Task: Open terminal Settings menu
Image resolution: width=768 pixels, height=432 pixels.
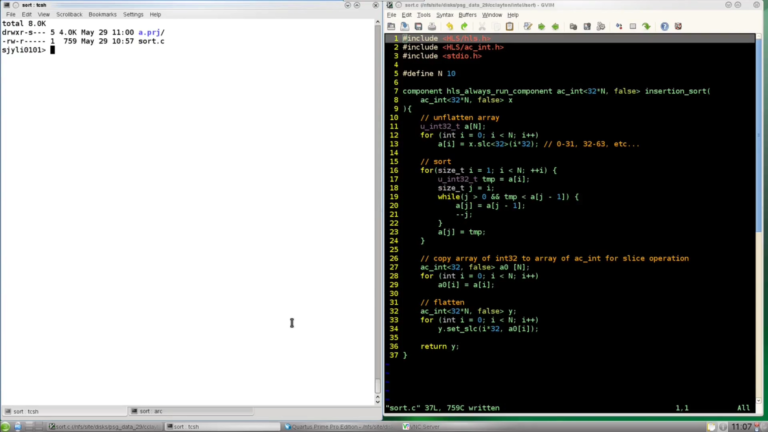Action: point(133,14)
